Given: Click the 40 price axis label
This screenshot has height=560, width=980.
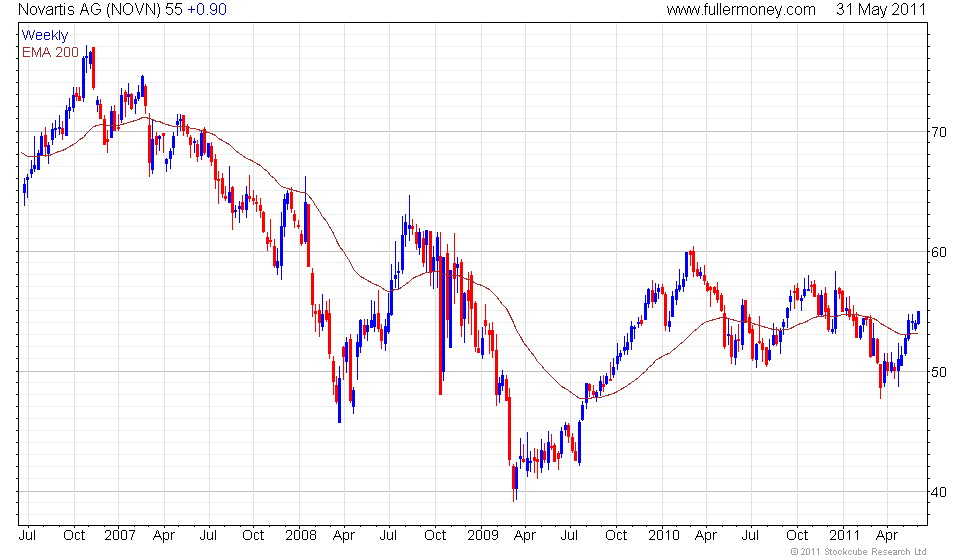Looking at the screenshot, I should tap(938, 492).
